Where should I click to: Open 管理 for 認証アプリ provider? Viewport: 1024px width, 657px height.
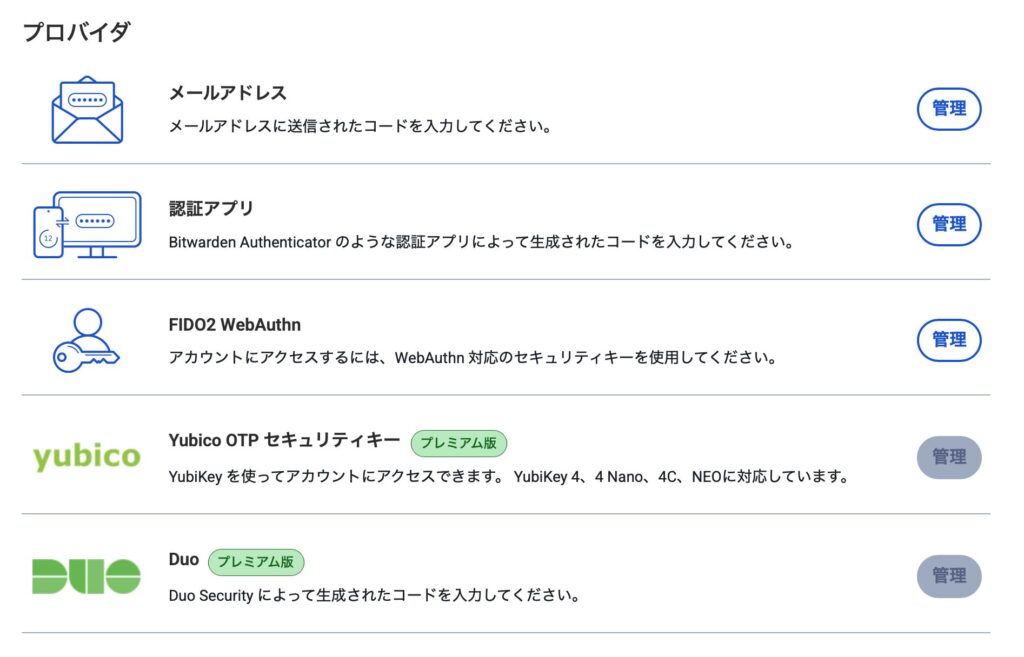coord(949,225)
